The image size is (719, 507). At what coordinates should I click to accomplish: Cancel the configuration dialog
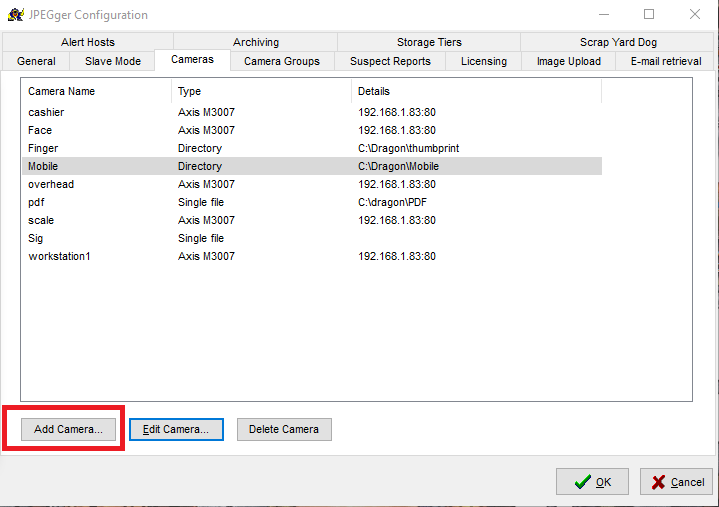click(x=676, y=482)
